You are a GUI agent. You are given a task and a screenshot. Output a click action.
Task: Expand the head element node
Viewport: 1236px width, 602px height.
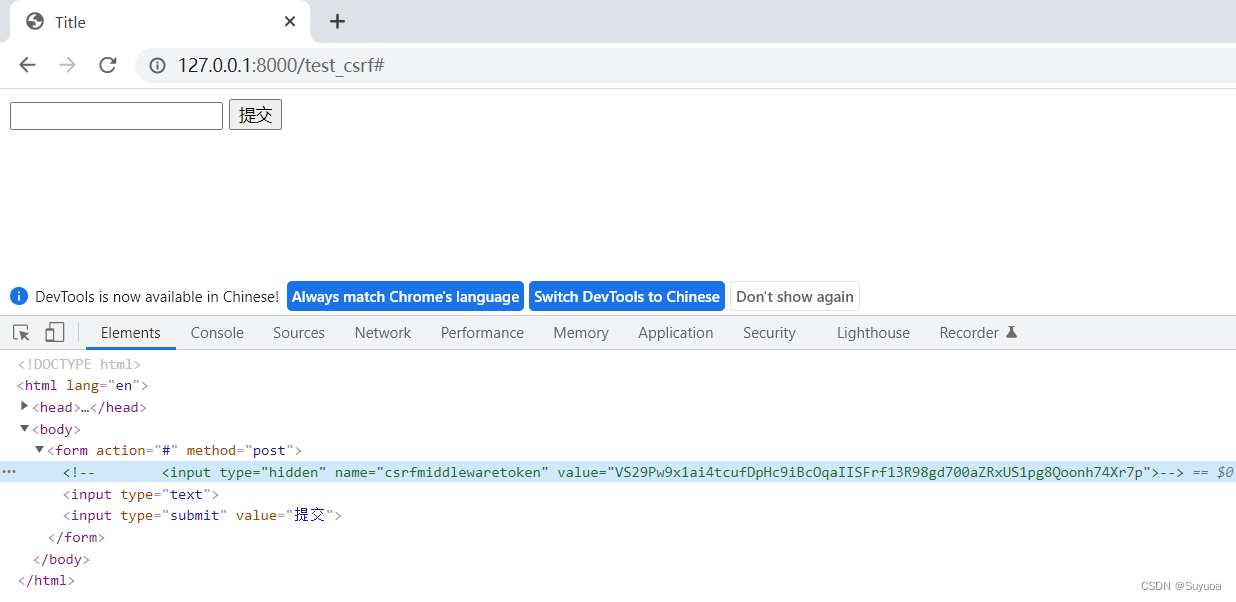tap(25, 407)
